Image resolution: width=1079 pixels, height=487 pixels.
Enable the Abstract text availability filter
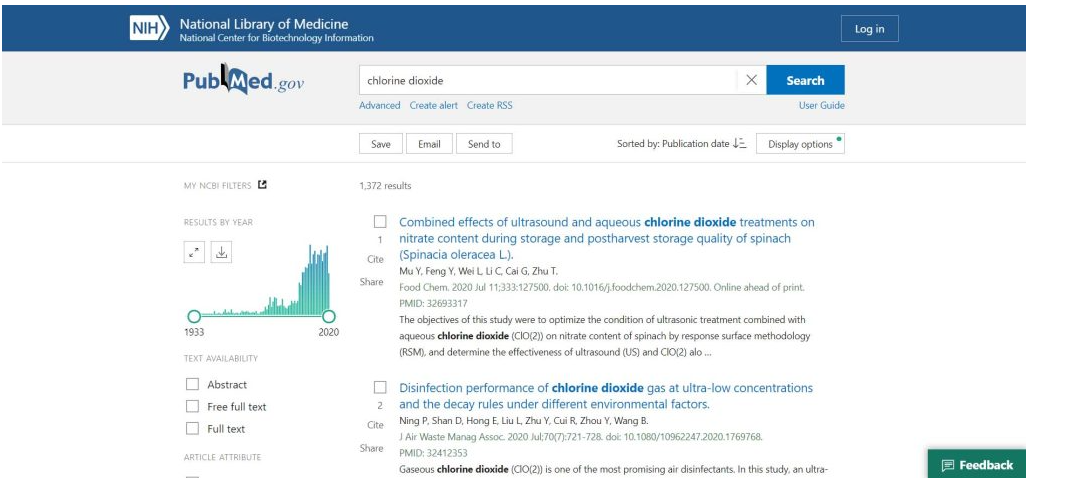coord(192,384)
